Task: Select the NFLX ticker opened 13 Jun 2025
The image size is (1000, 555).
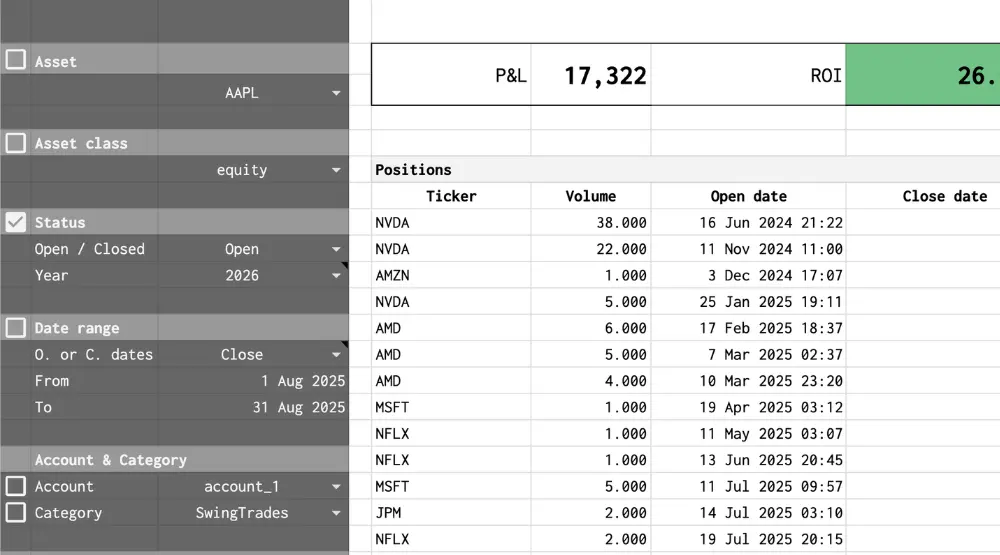Action: [x=451, y=460]
